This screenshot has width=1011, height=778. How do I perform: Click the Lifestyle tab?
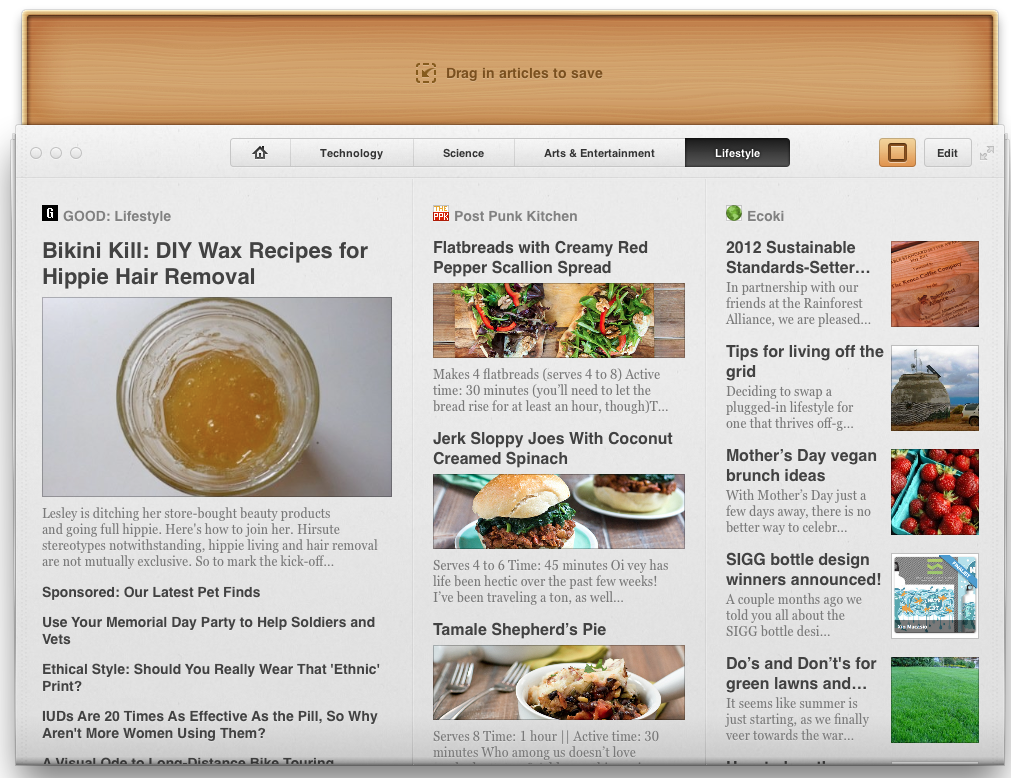tap(737, 153)
